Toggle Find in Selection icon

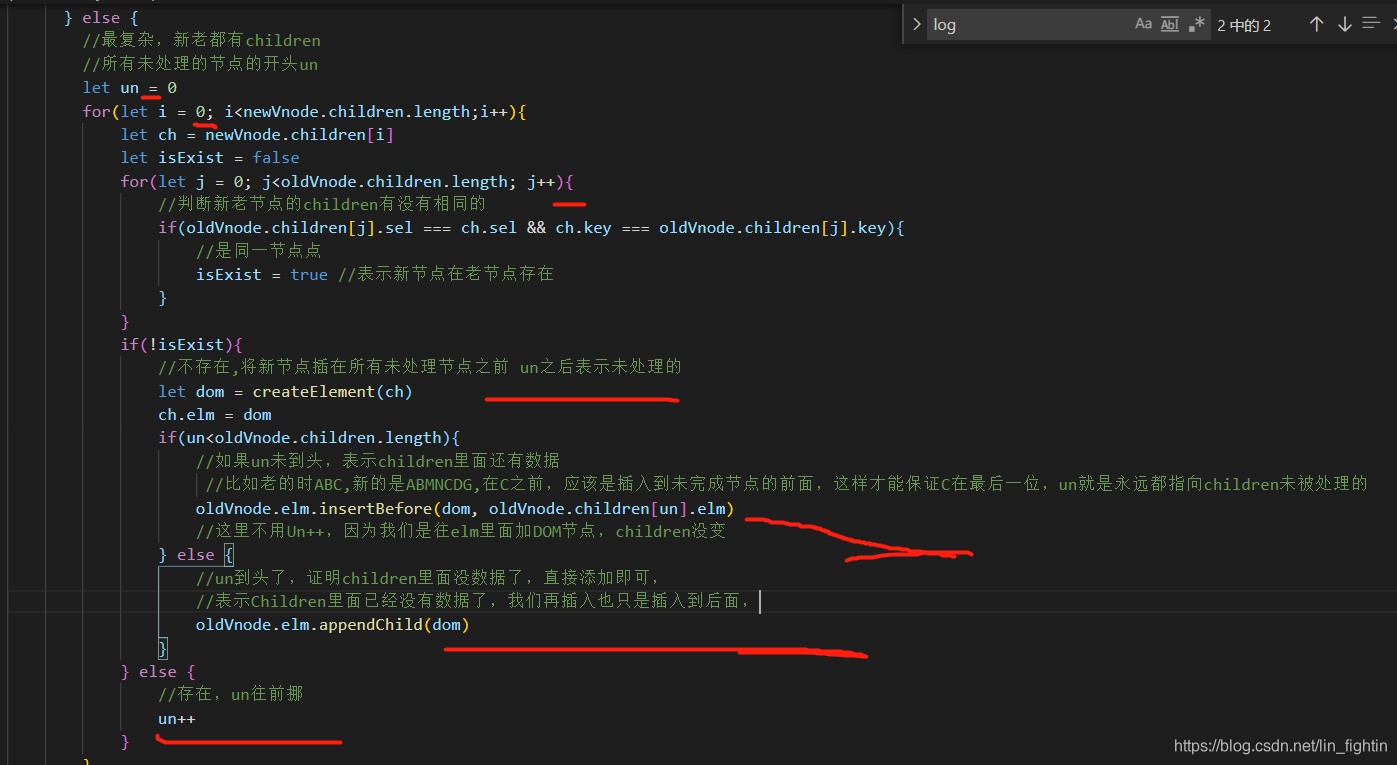coord(1371,24)
